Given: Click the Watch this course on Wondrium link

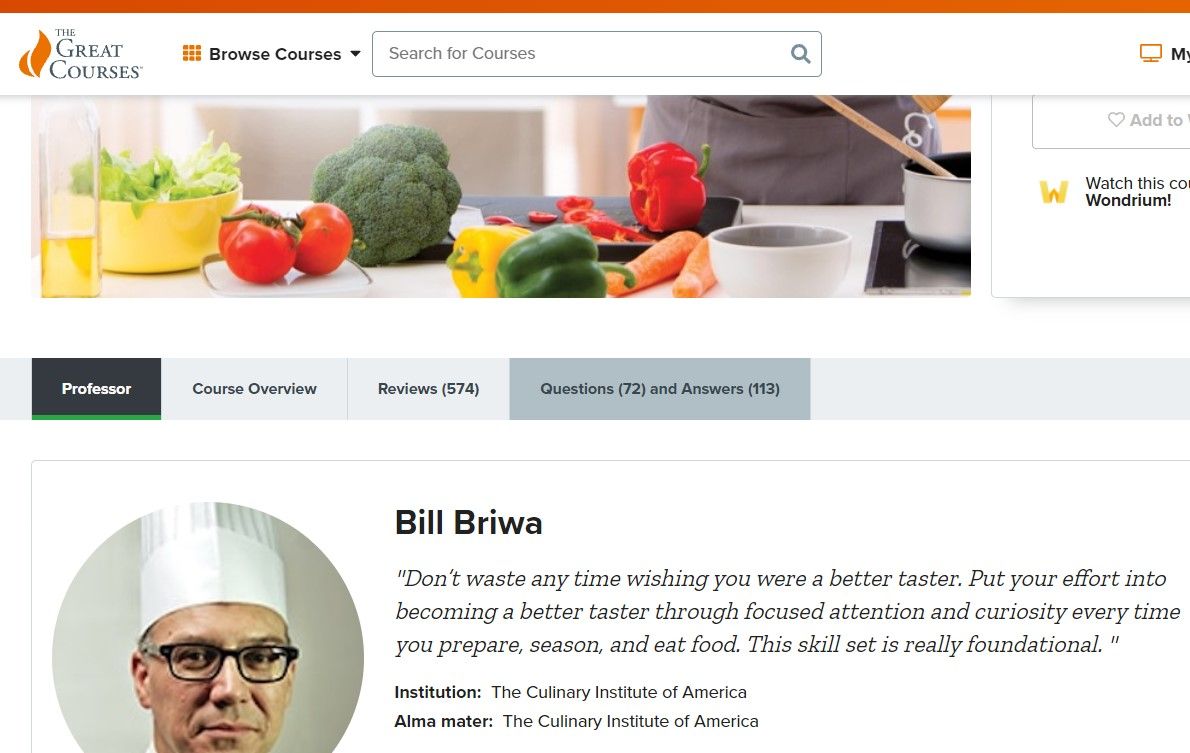Looking at the screenshot, I should [1137, 192].
